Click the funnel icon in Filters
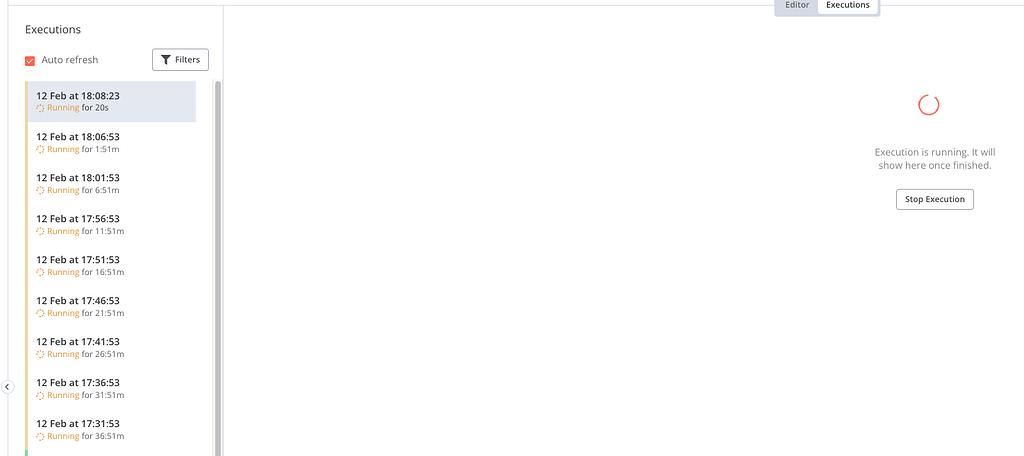This screenshot has width=1024, height=456. tap(166, 60)
